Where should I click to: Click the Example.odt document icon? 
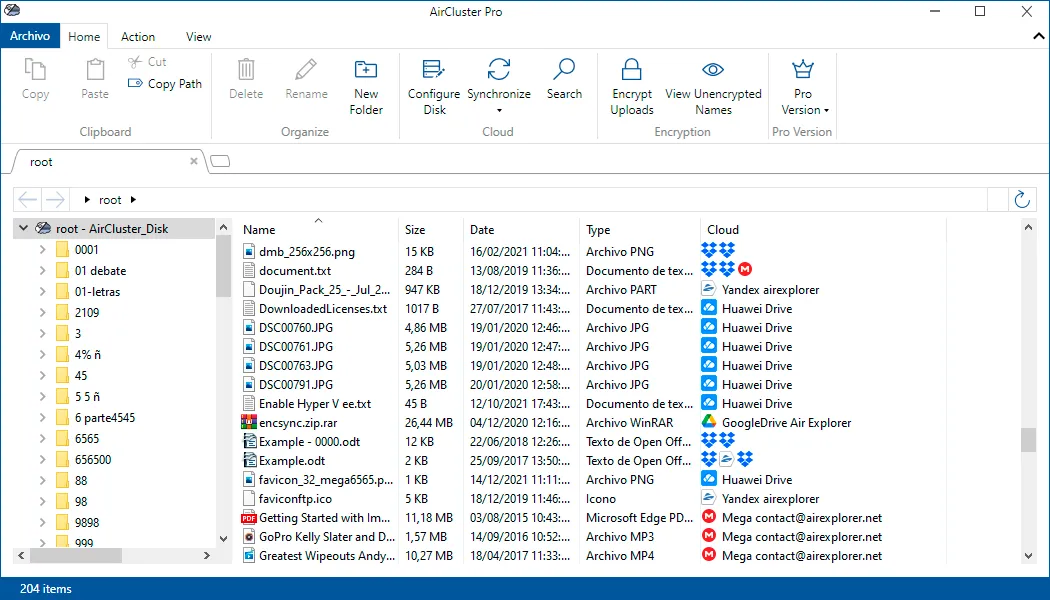pyautogui.click(x=248, y=461)
